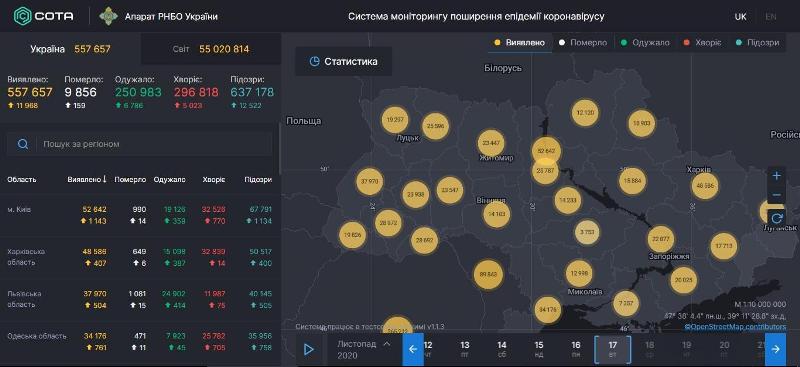Sort table by Виявлено column
Image resolution: width=800 pixels, height=367 pixels.
pyautogui.click(x=87, y=180)
